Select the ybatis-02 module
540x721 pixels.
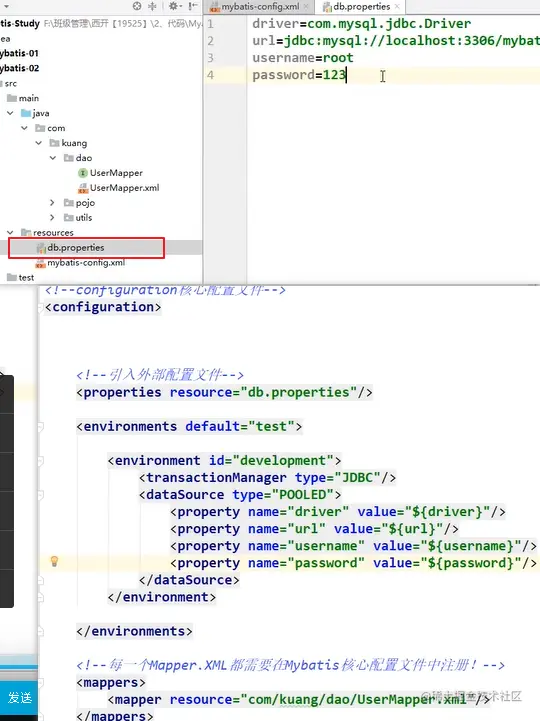tap(19, 68)
